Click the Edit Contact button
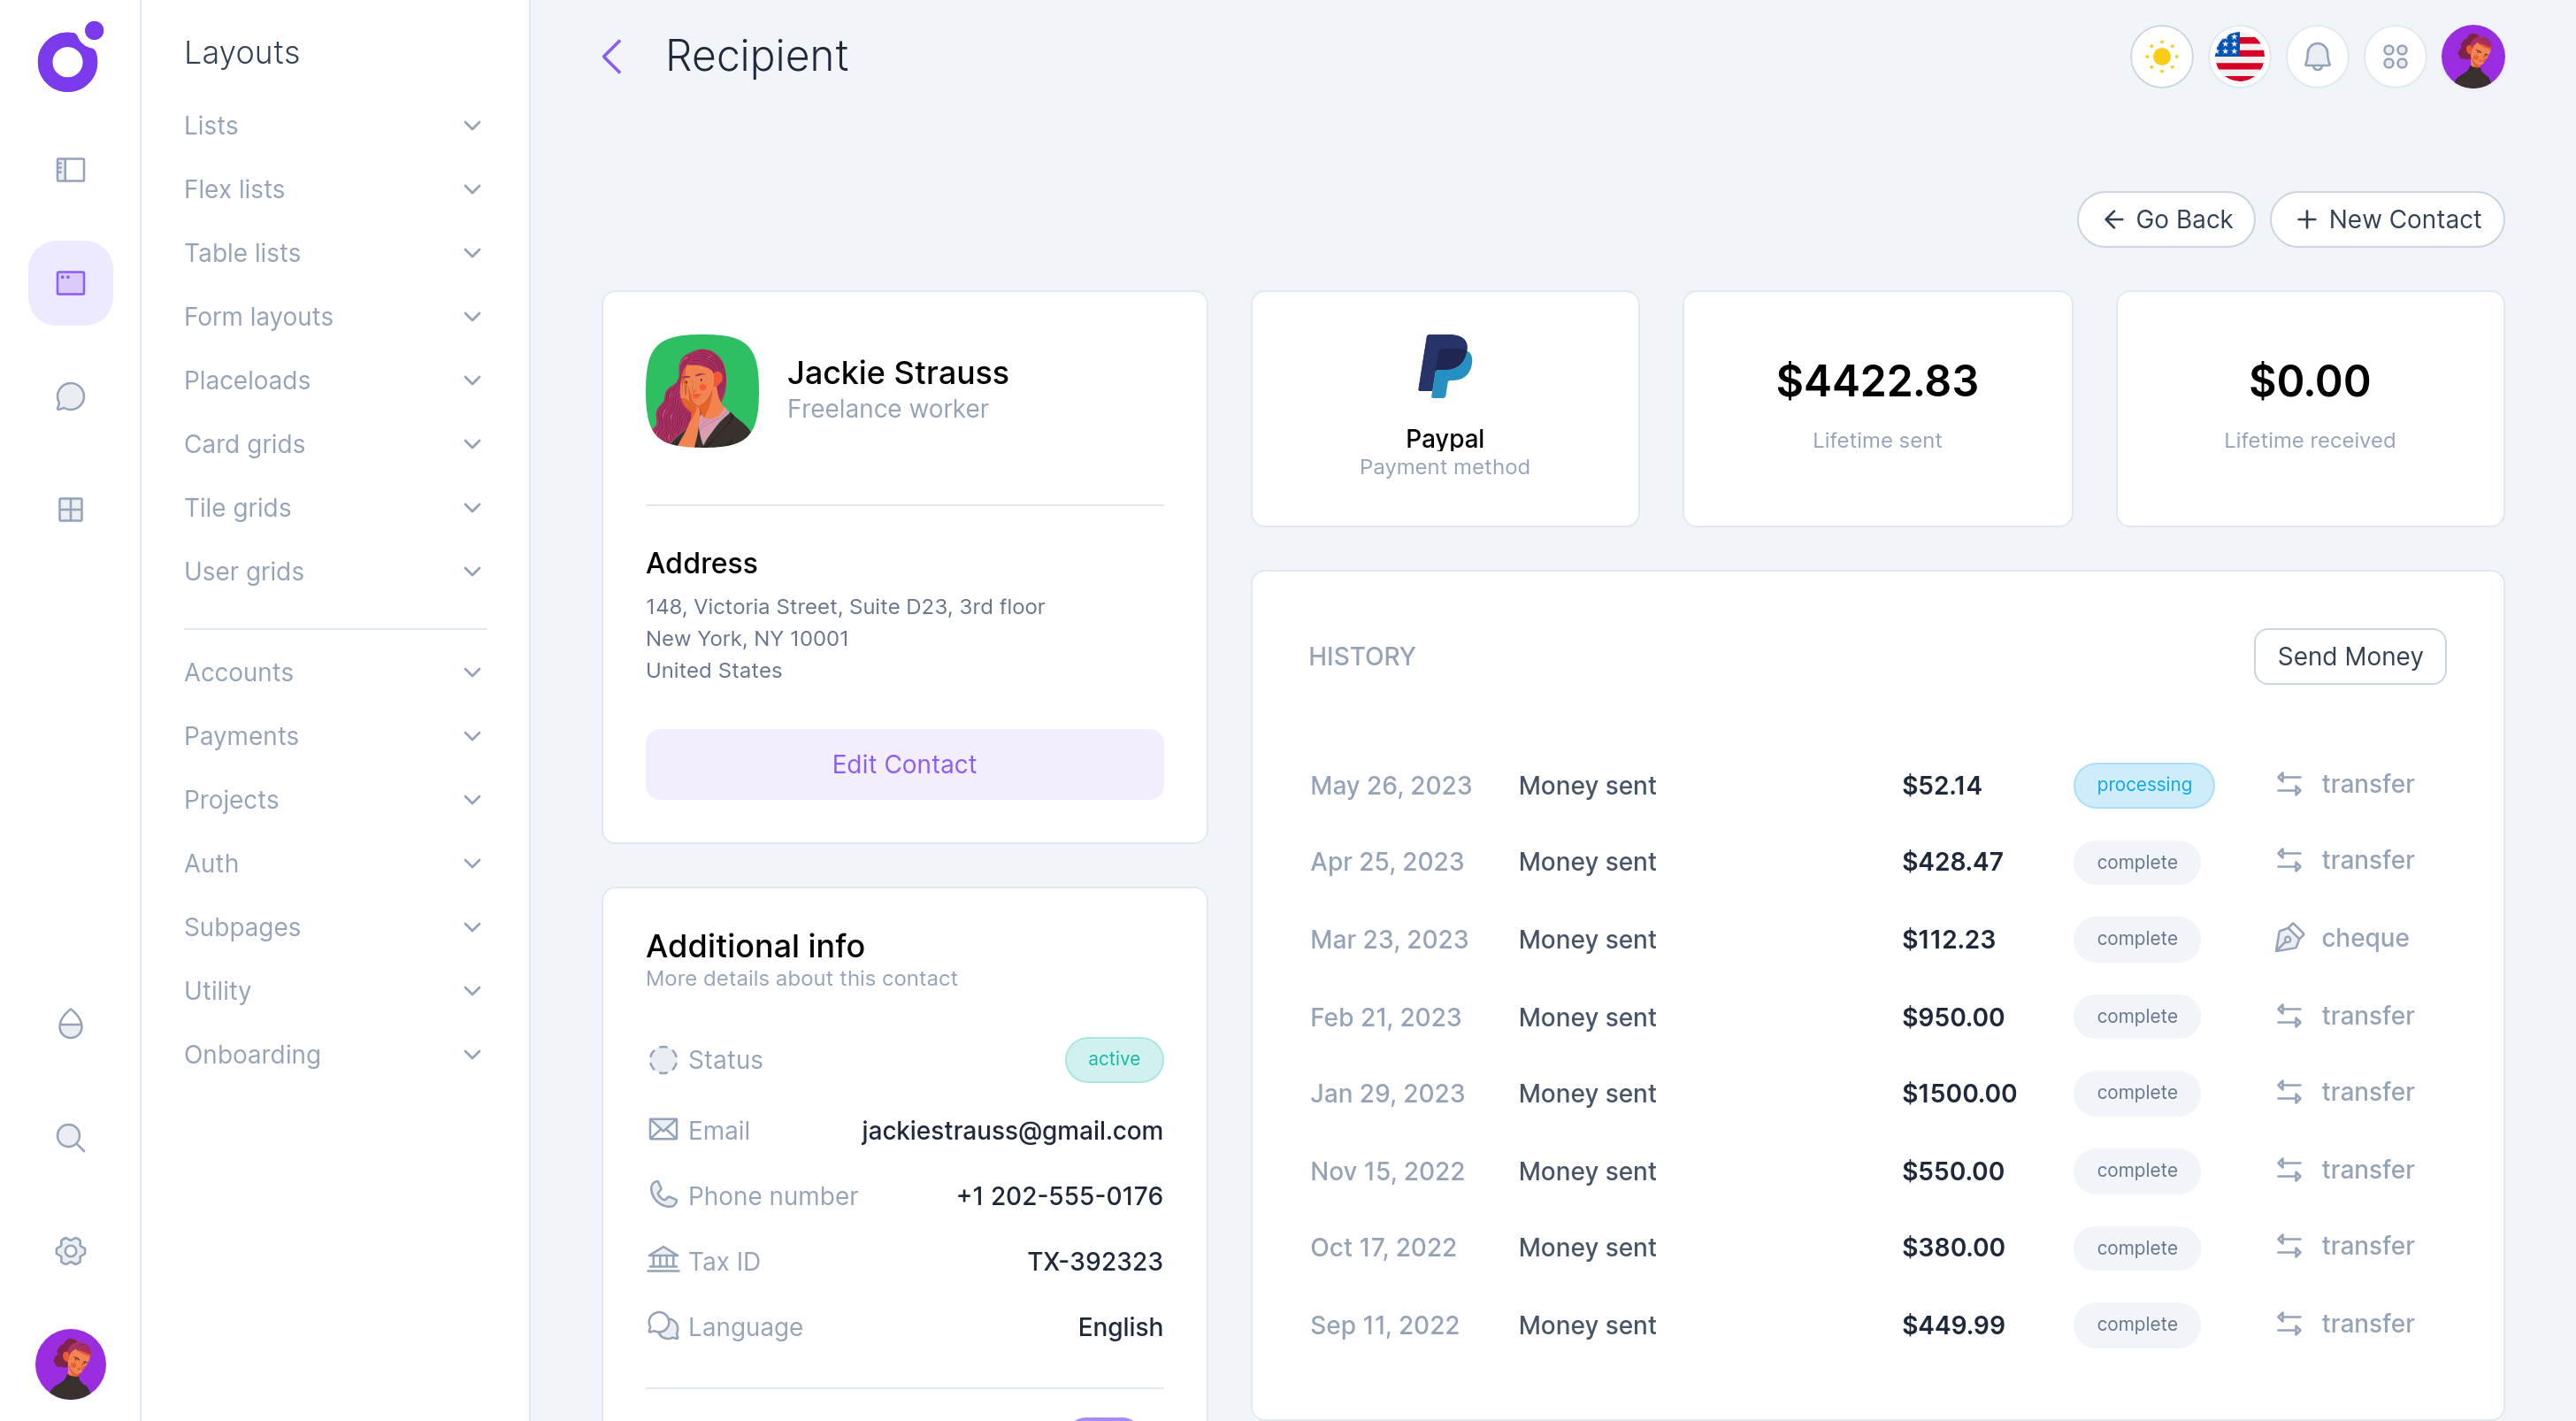This screenshot has height=1421, width=2576. [904, 764]
